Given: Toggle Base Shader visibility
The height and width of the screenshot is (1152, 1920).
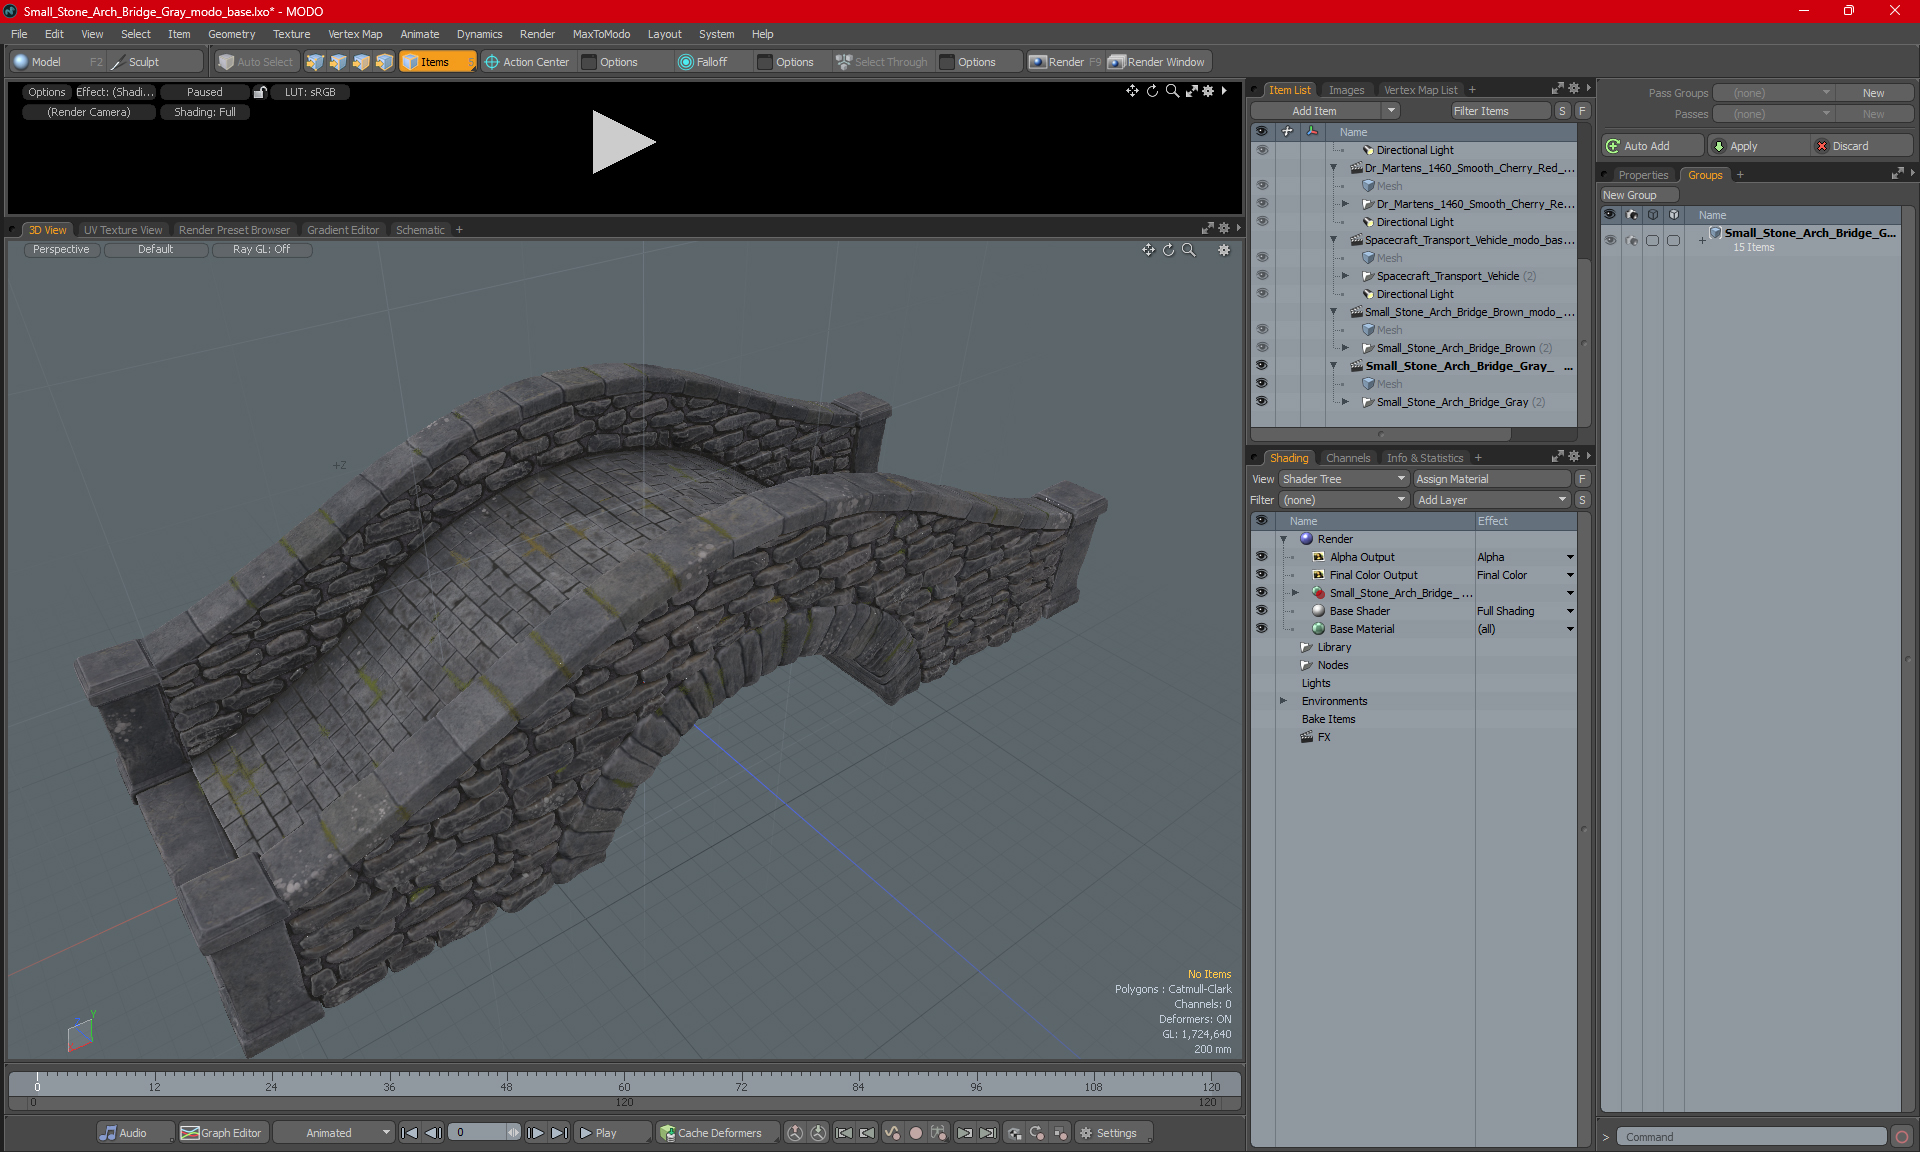Looking at the screenshot, I should [1261, 611].
